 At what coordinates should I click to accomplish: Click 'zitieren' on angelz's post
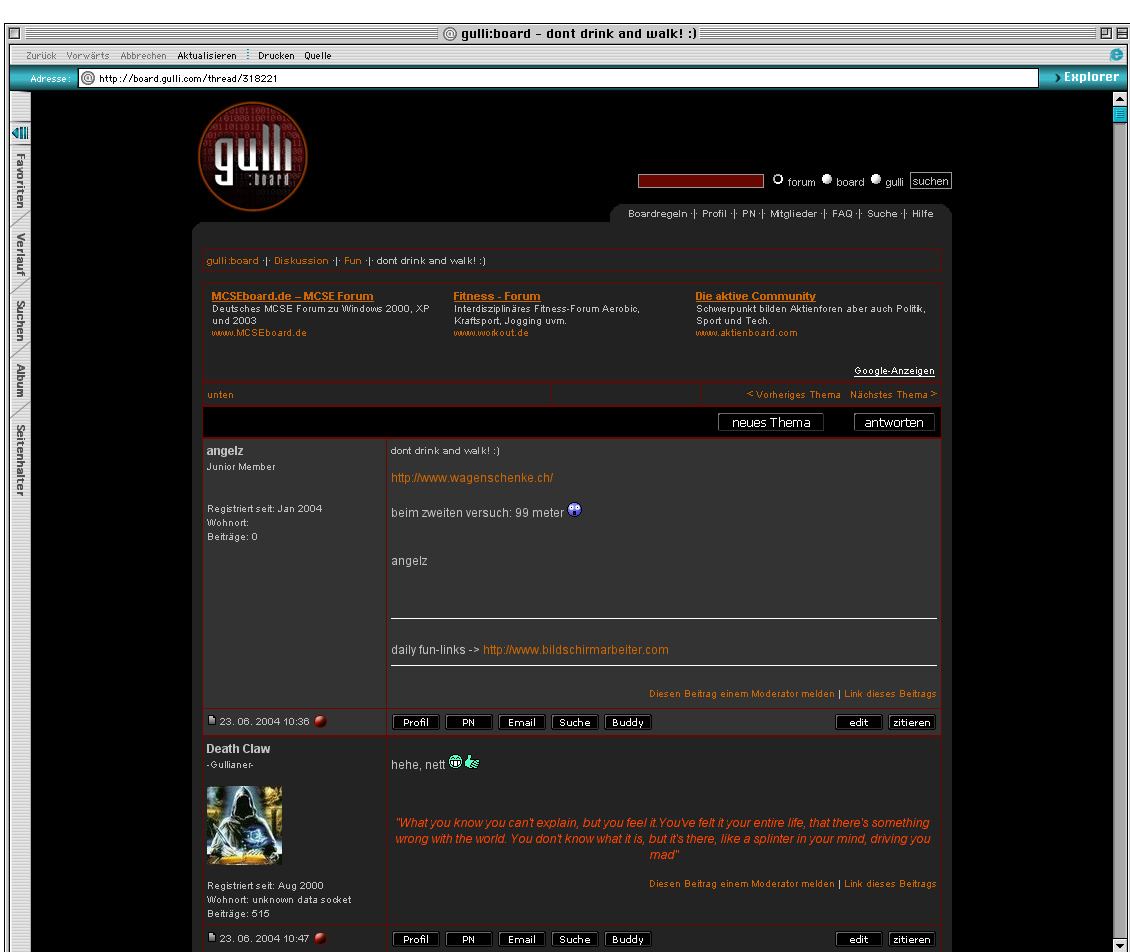pos(912,722)
